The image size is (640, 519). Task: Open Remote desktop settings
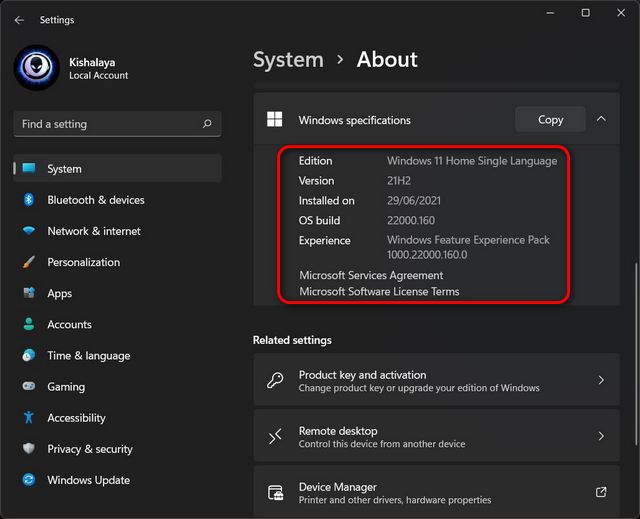436,436
